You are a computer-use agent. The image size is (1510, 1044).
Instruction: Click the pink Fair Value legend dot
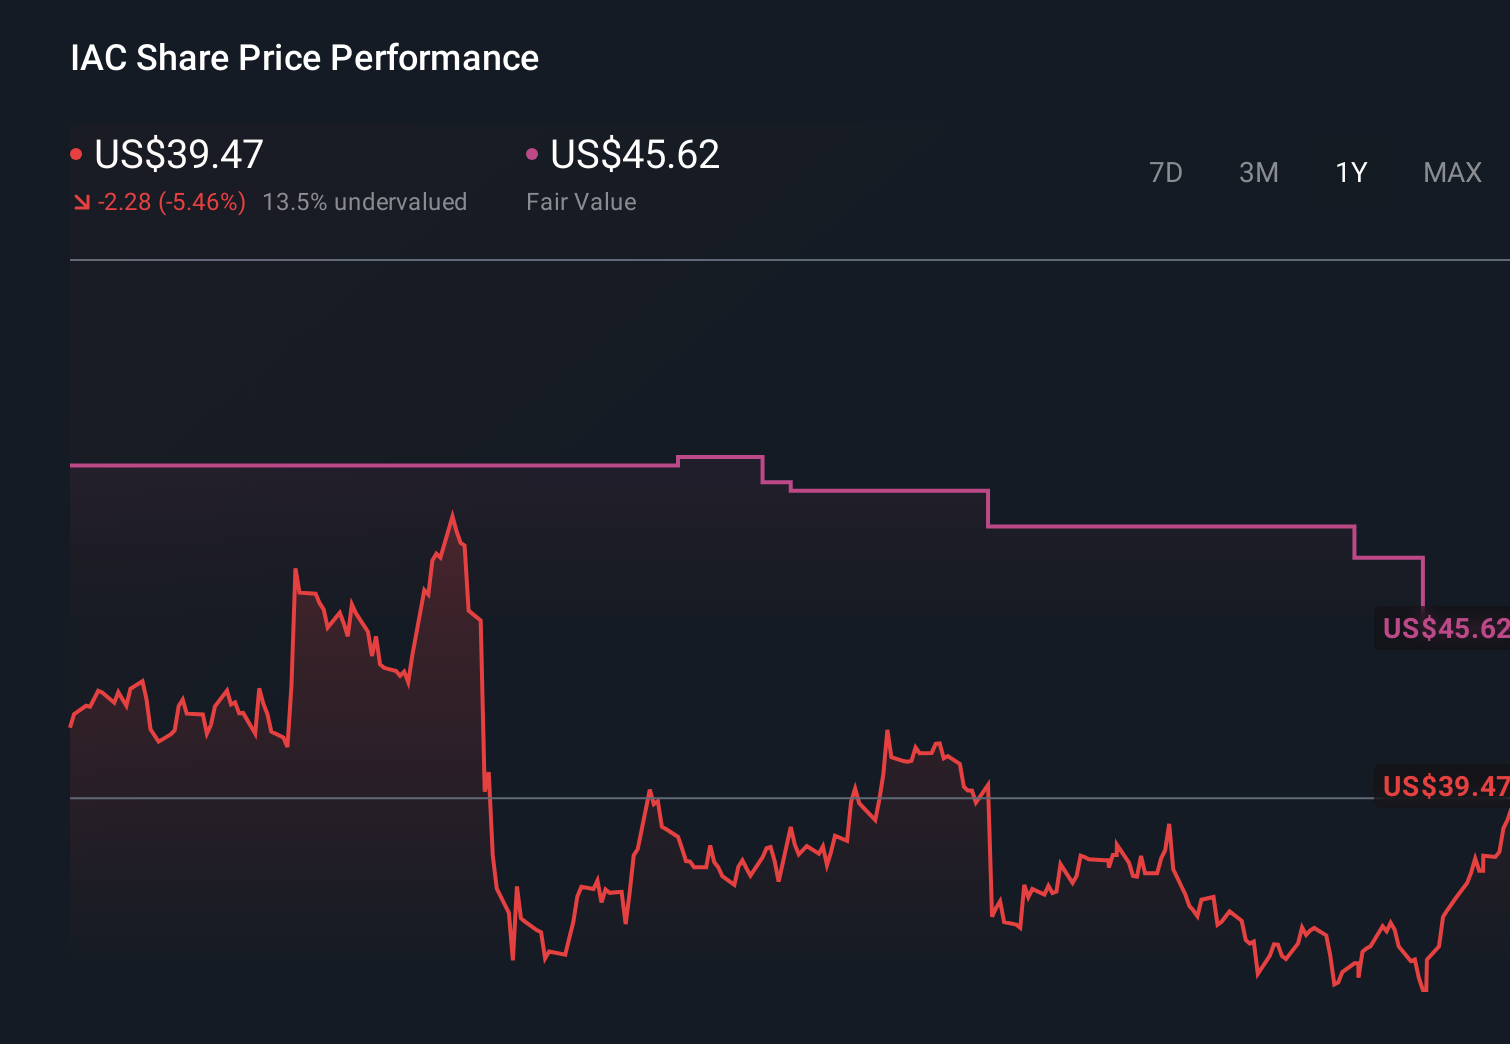(x=533, y=153)
